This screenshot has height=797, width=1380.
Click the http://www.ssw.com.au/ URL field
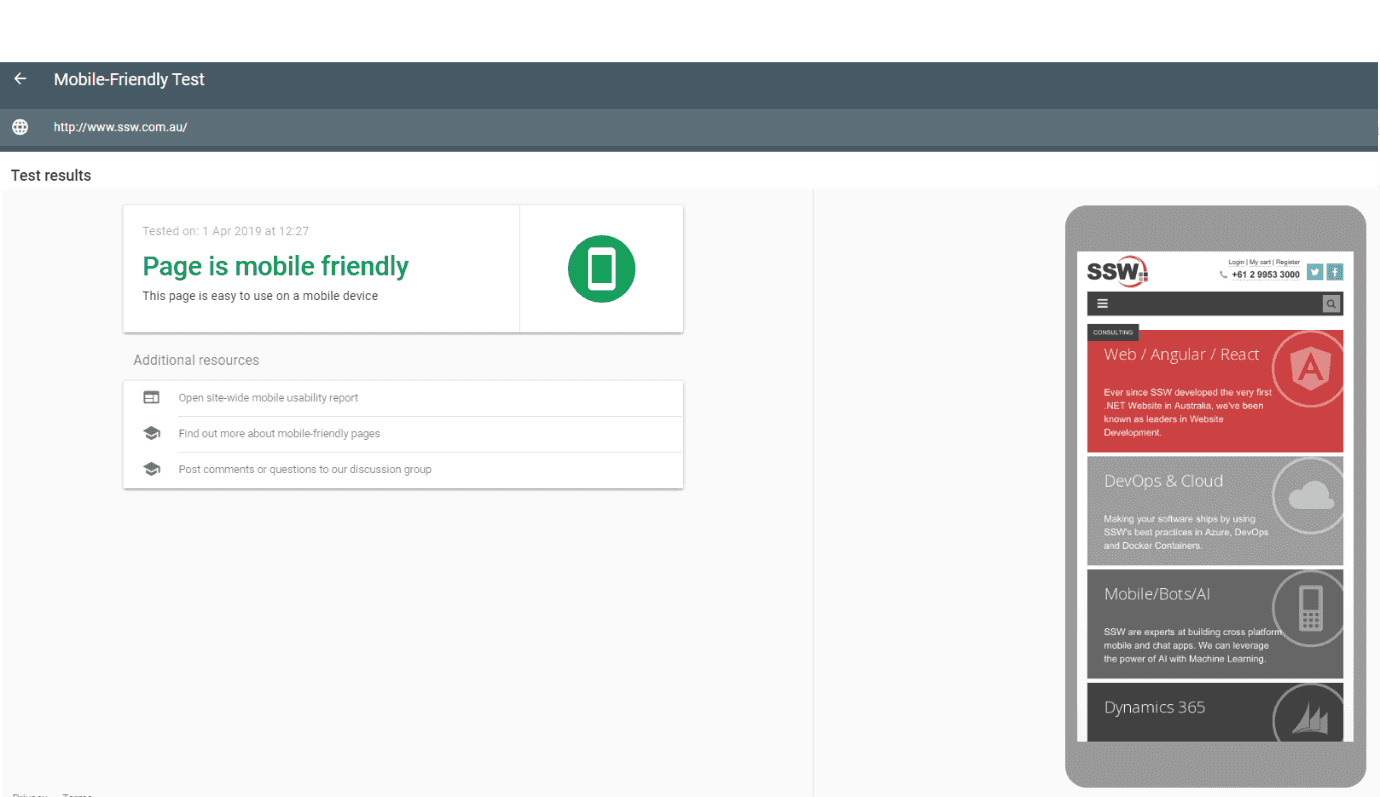coord(120,127)
